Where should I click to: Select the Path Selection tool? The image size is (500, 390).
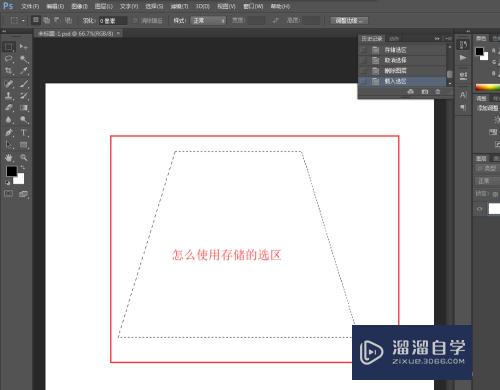[x=9, y=145]
